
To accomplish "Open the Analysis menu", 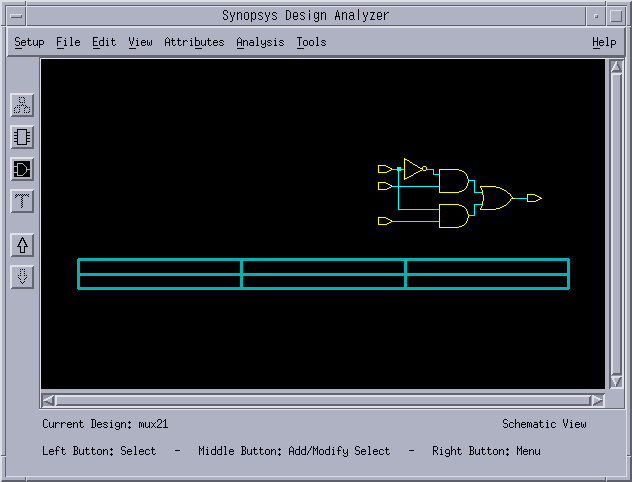I will 260,42.
